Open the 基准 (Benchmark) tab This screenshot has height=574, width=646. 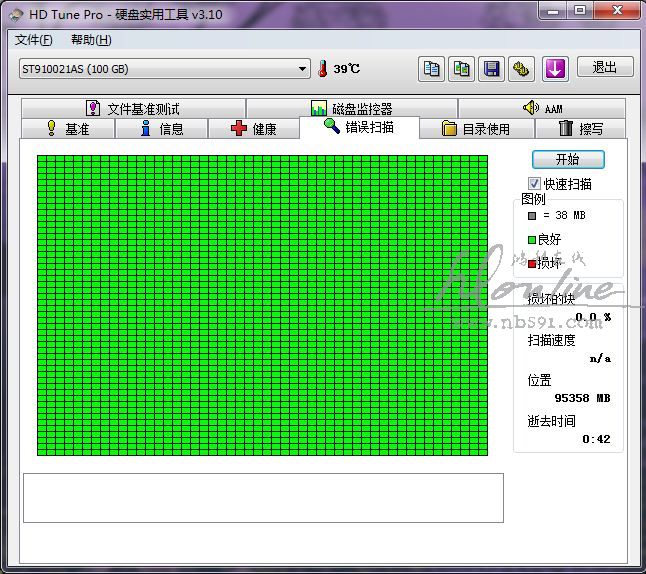click(x=67, y=129)
